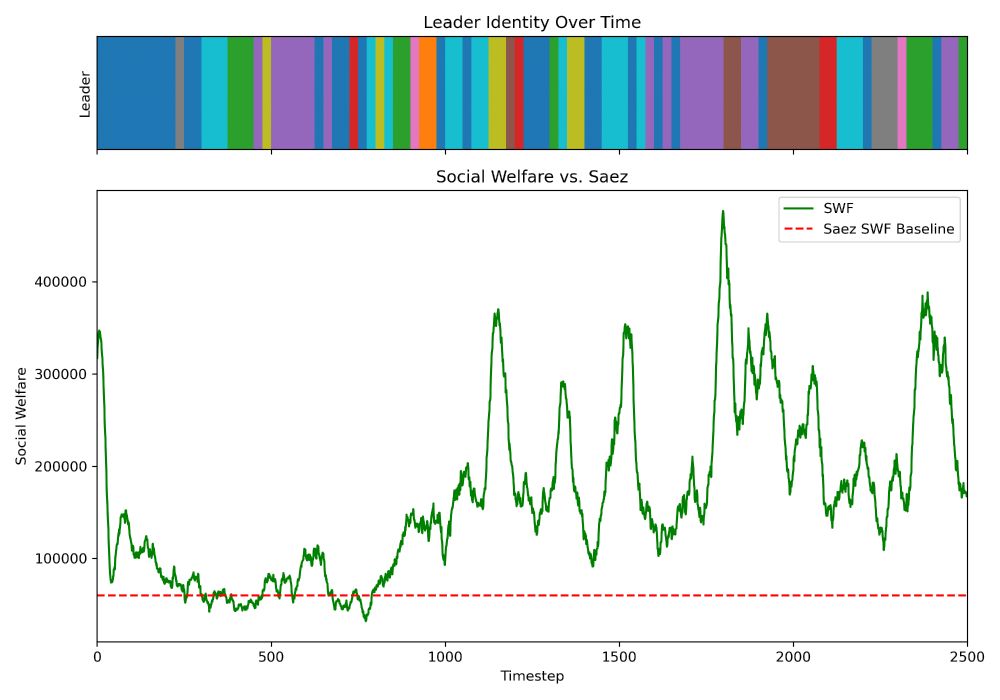Click the 'Leader Identity Over Time' title

point(532,22)
